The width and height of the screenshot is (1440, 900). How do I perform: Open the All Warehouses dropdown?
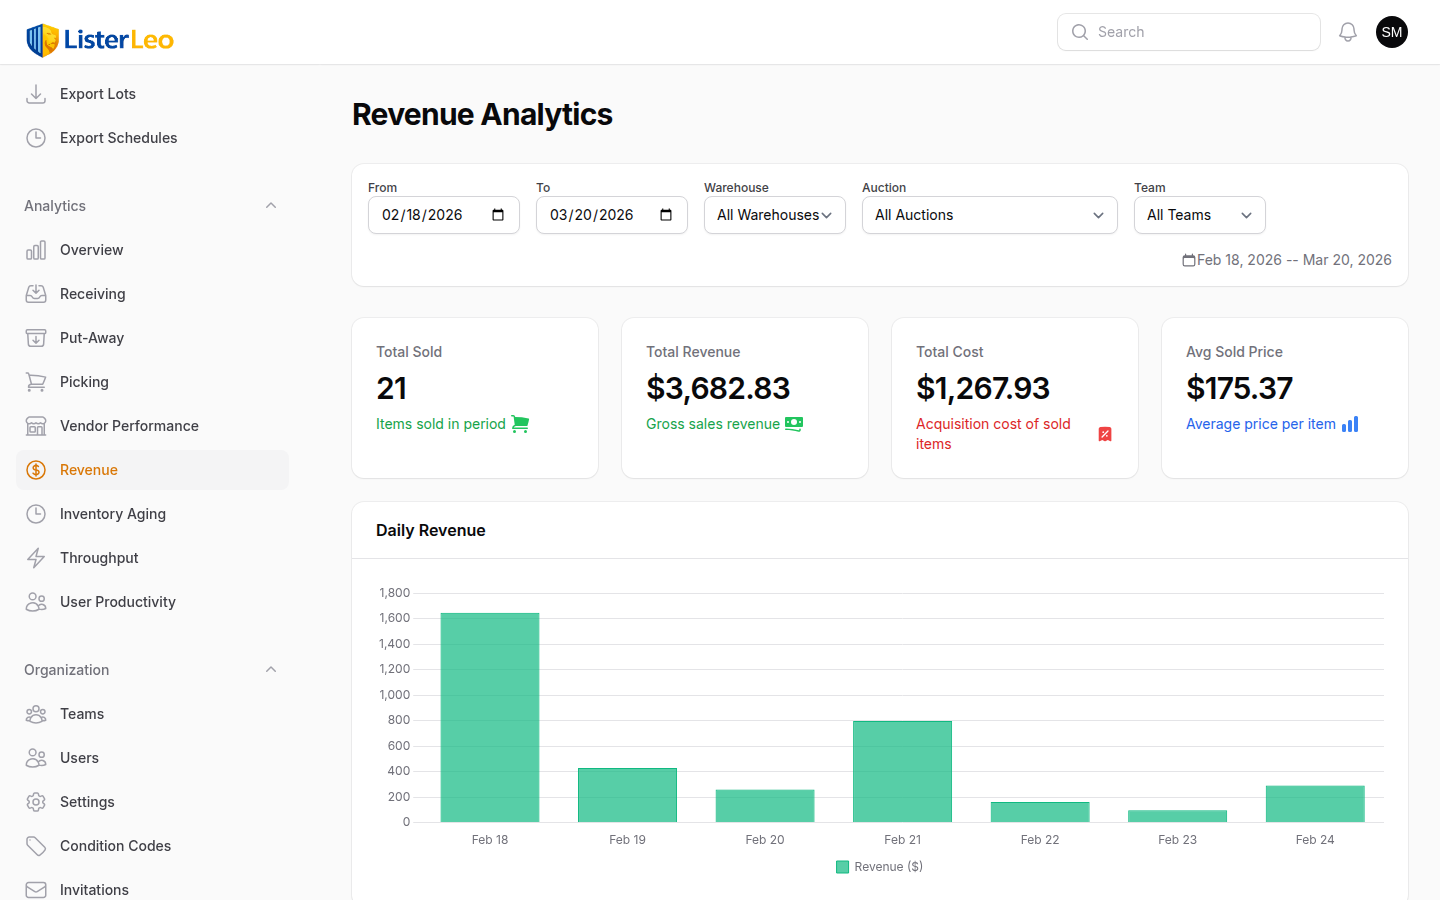pos(774,215)
